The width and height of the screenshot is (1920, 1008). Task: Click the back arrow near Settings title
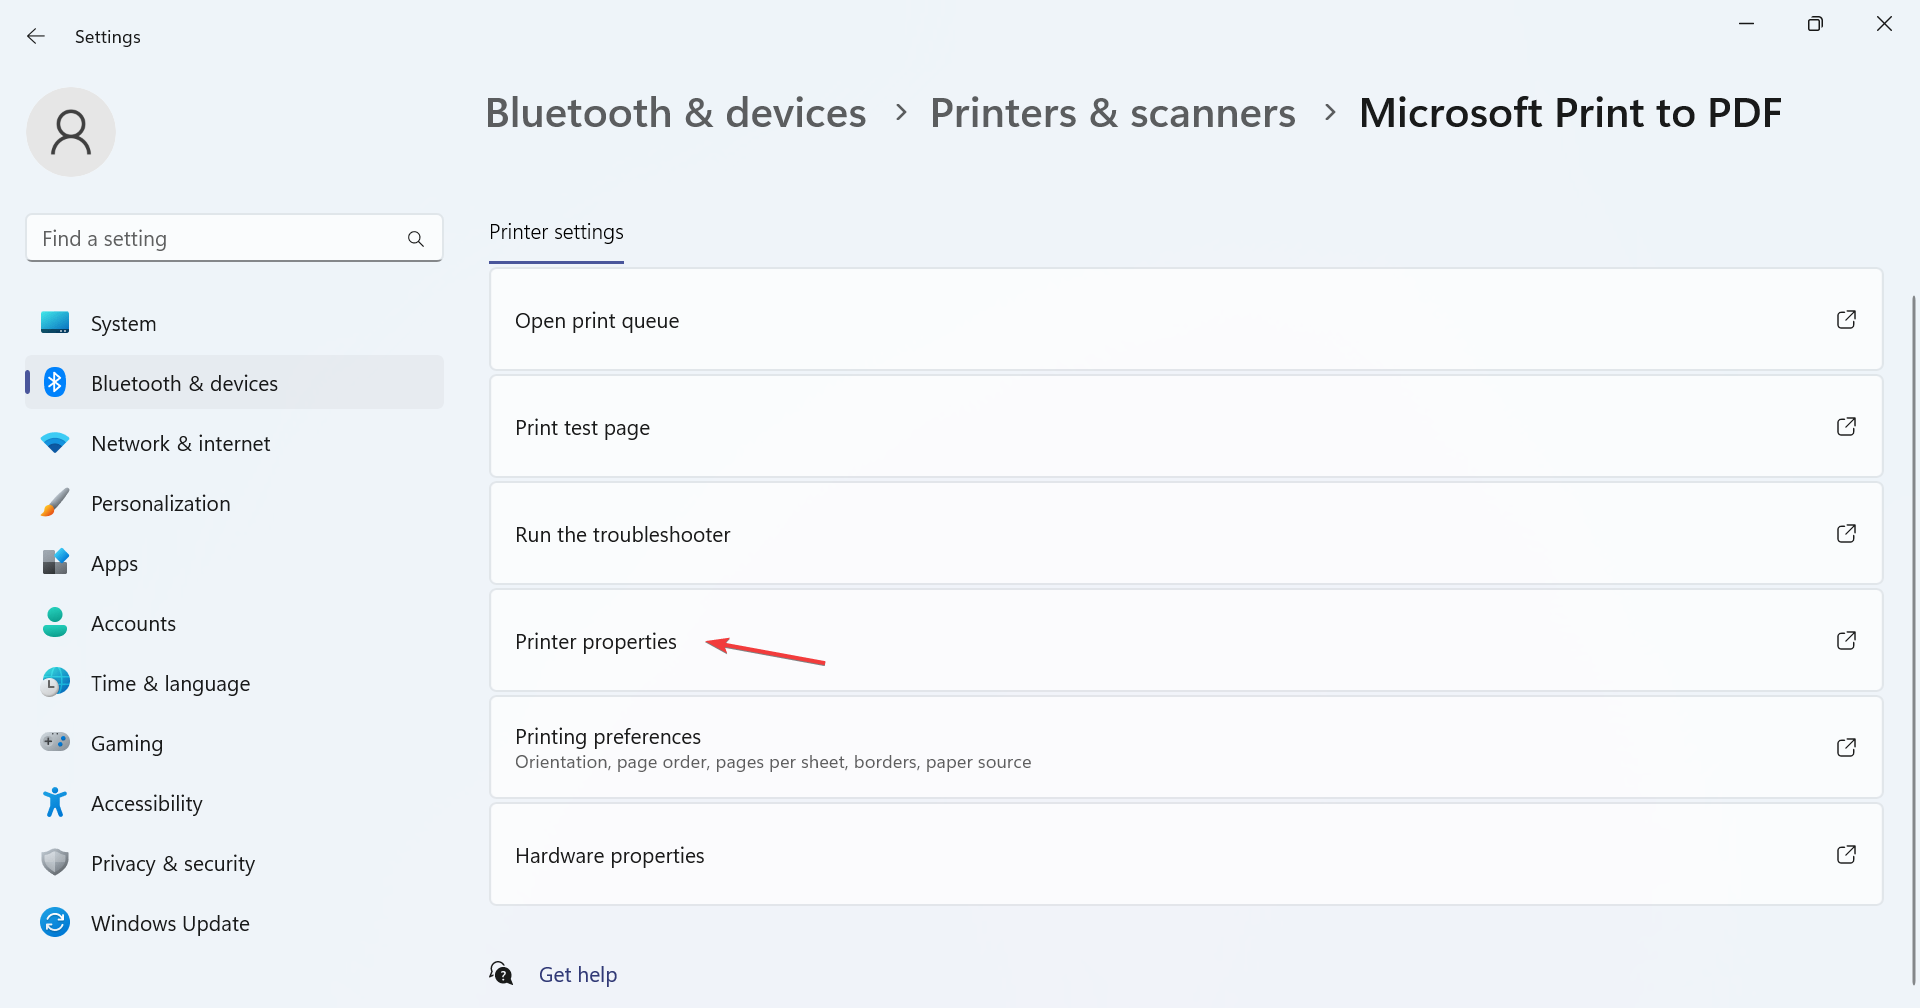[36, 36]
